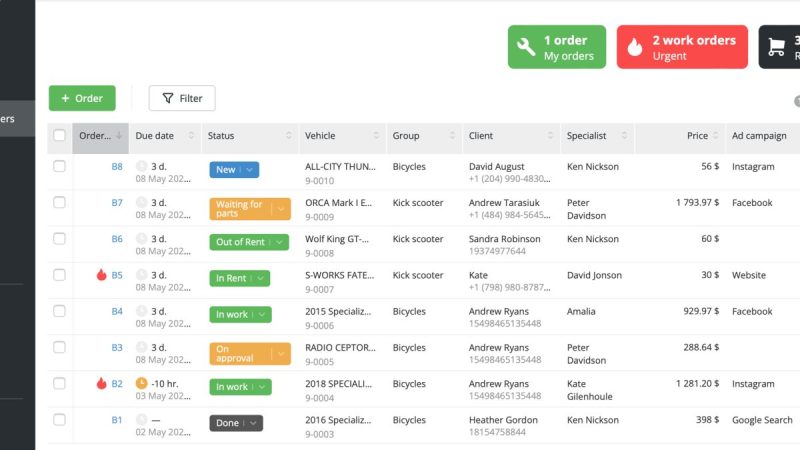Check the box for order B7
This screenshot has height=450, width=800.
[59, 203]
